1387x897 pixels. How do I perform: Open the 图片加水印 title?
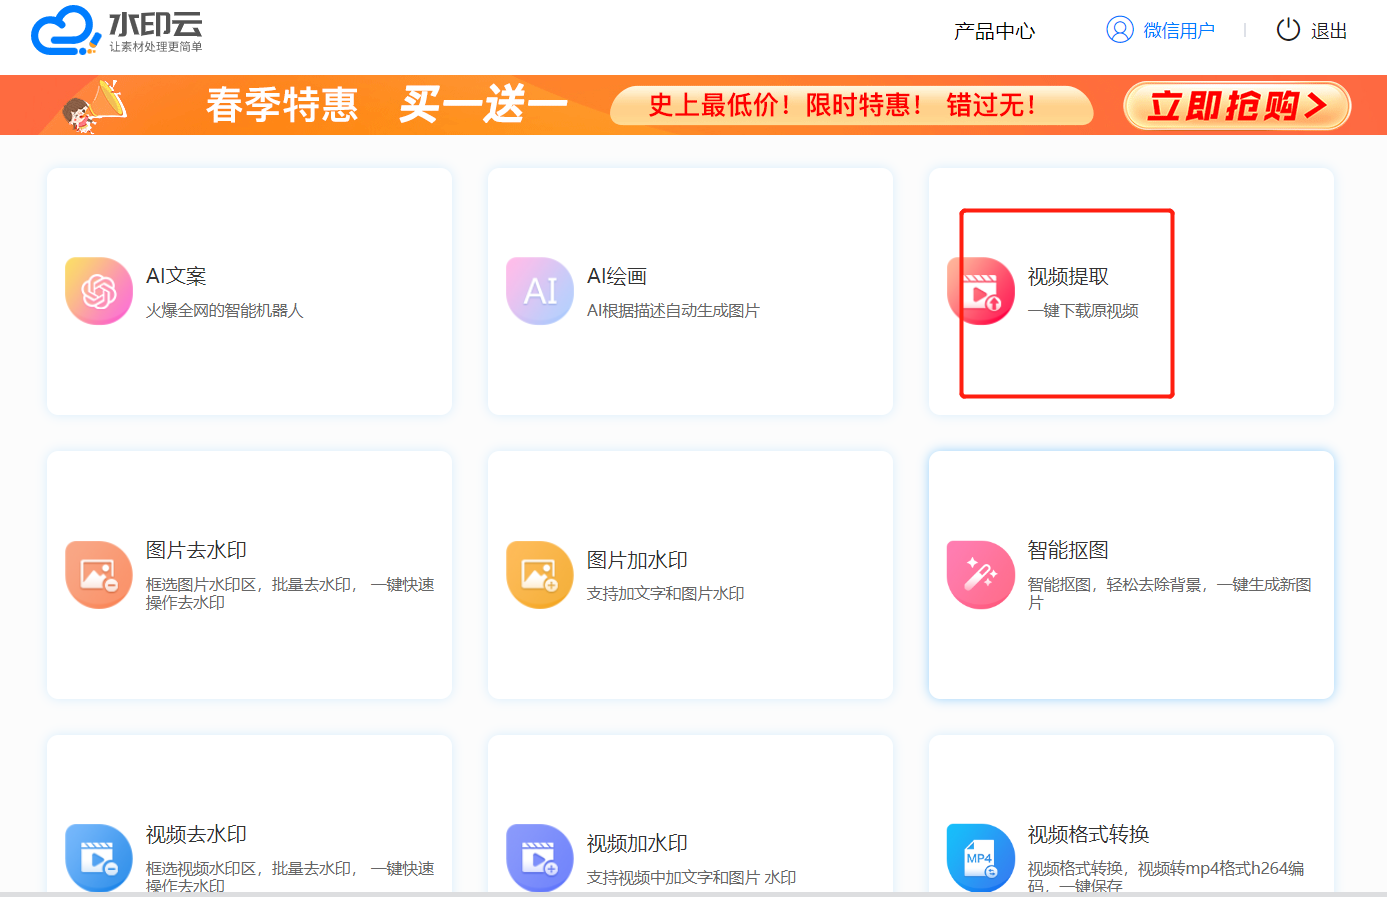[x=637, y=560]
